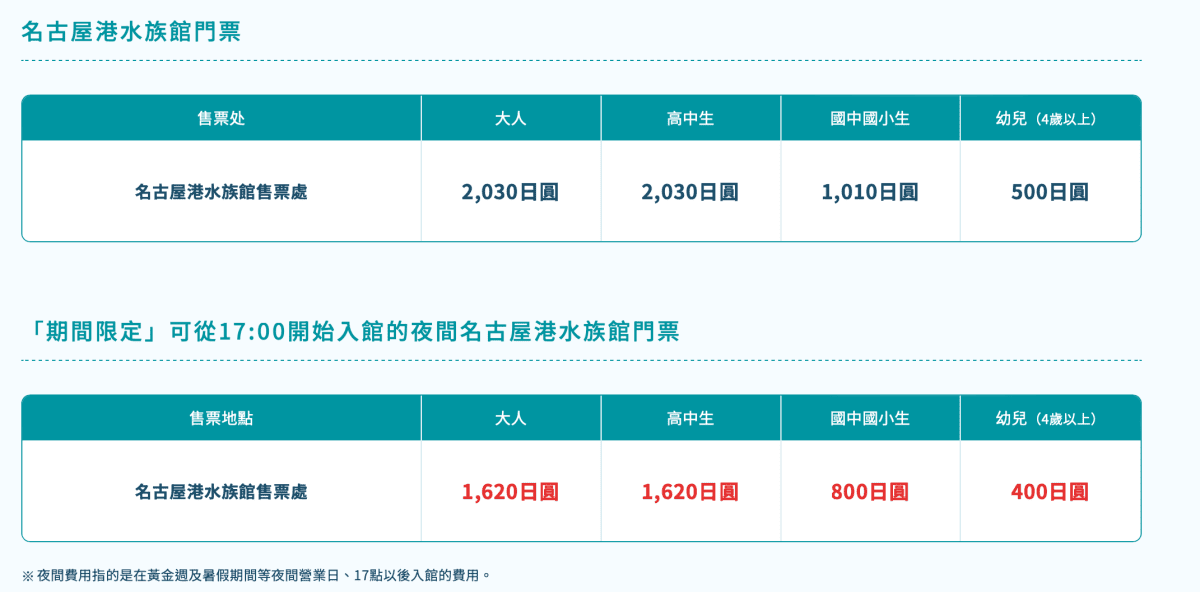Click the 「期間限定」 night ticket heading
The image size is (1200, 592).
(350, 332)
